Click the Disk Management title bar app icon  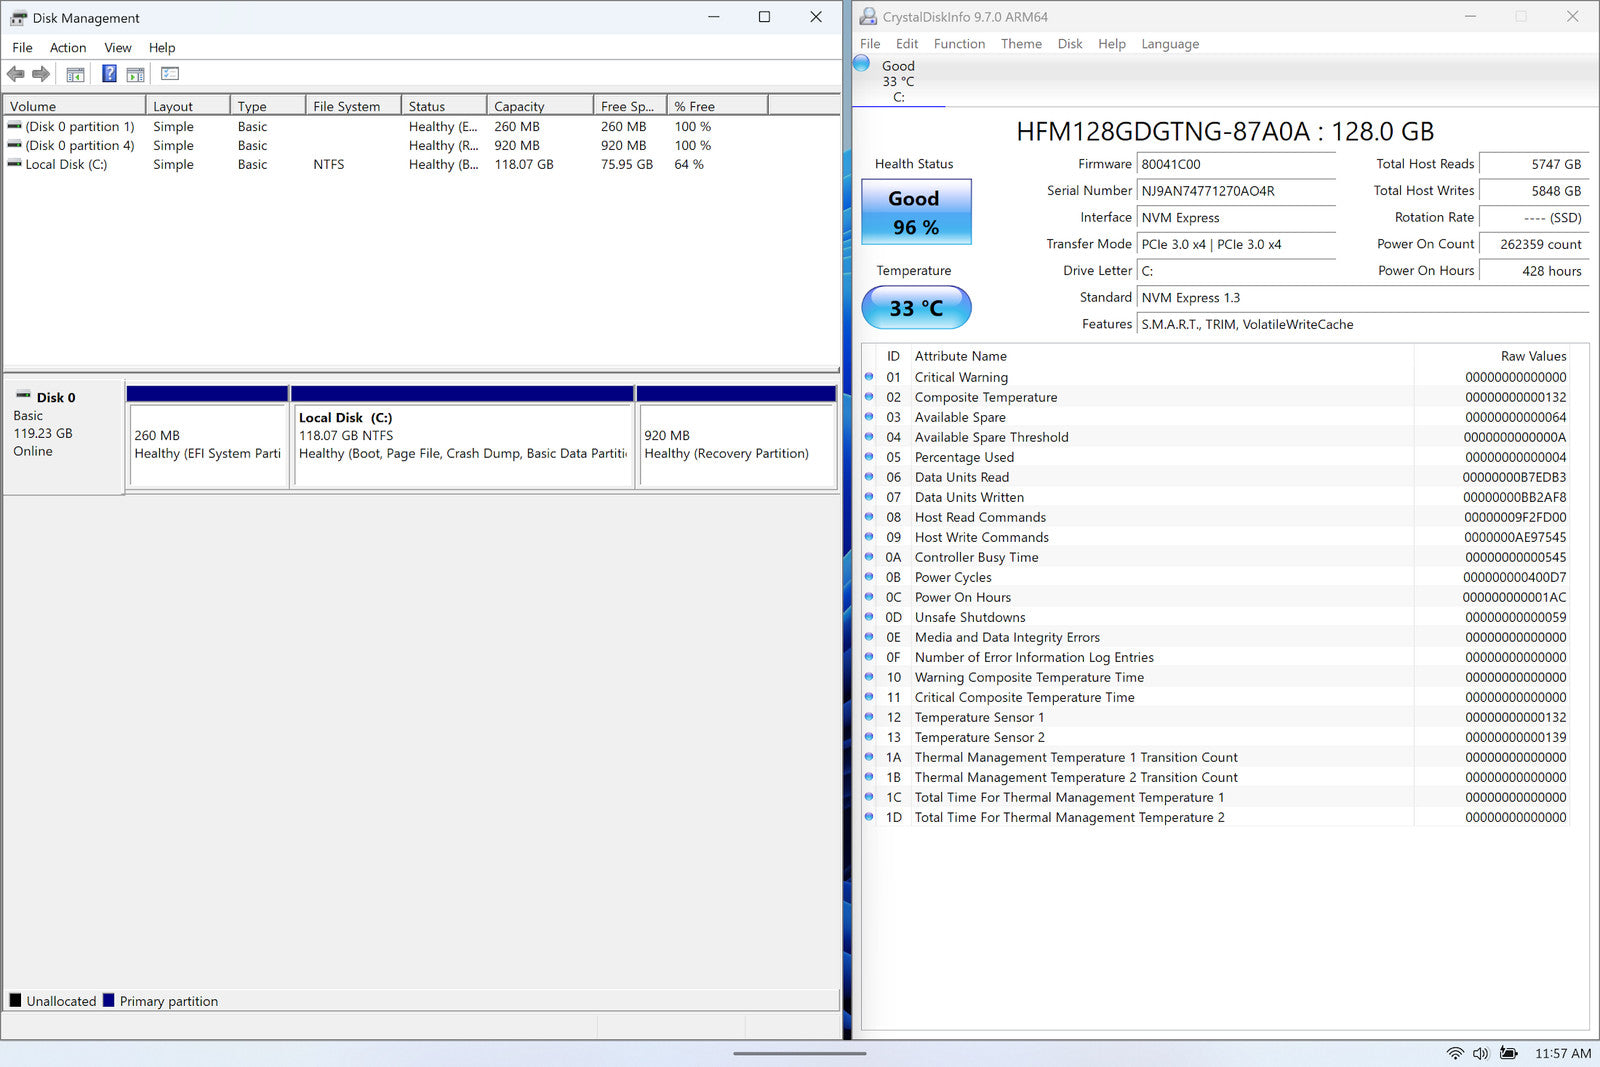18,18
